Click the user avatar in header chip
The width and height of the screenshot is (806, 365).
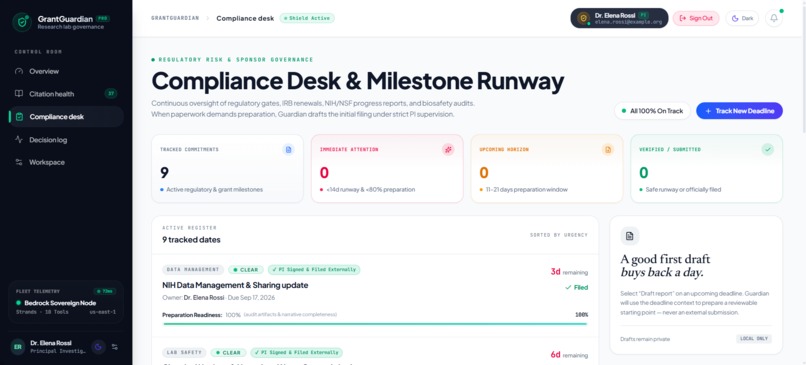pos(583,18)
